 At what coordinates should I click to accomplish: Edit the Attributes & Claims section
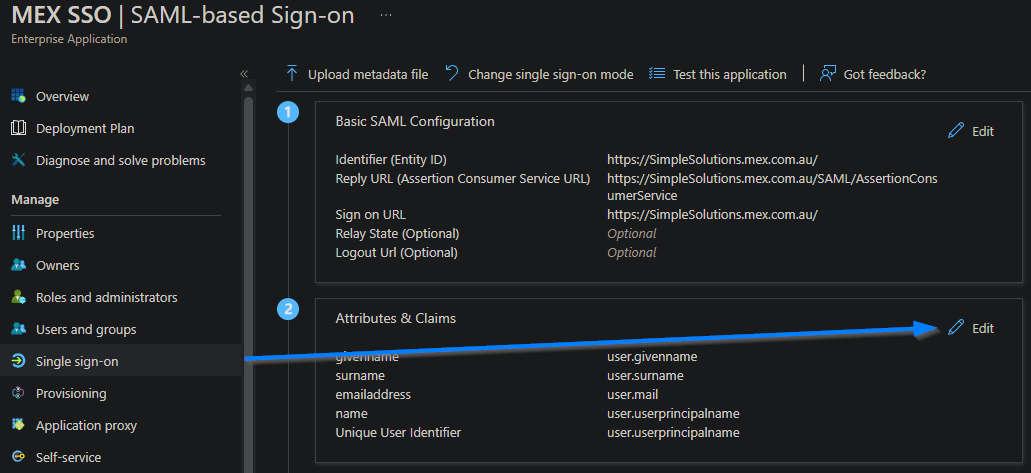971,328
